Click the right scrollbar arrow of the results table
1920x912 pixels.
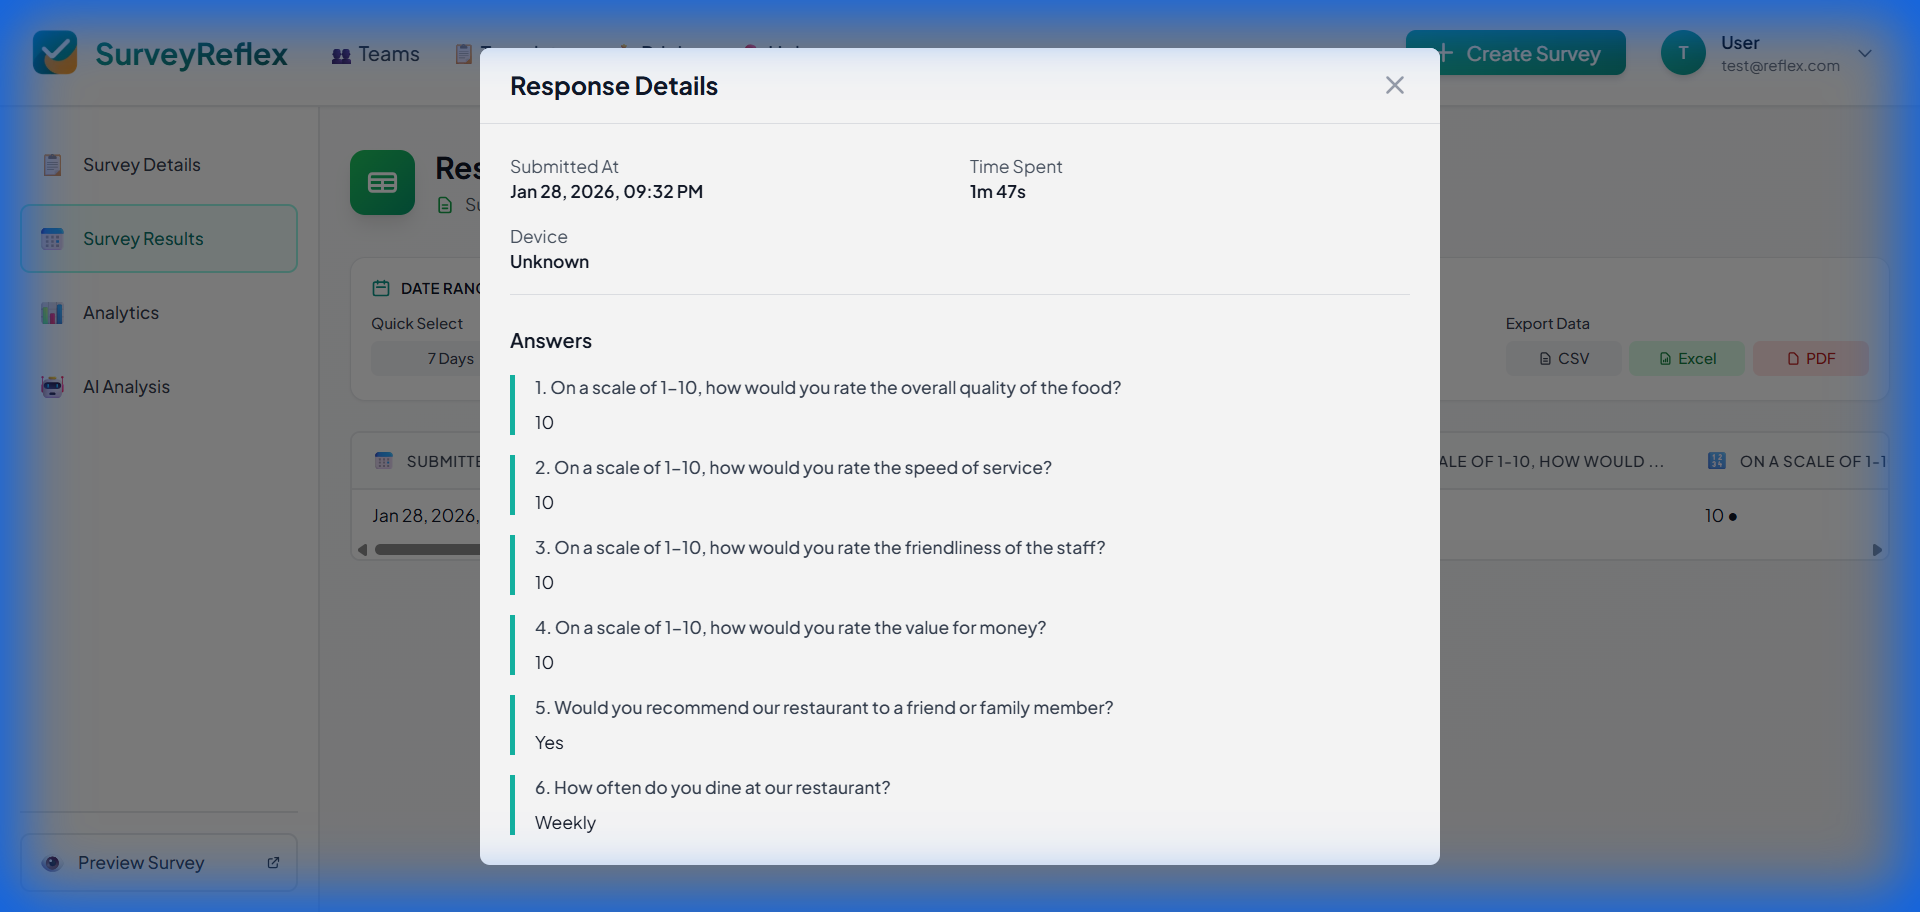click(1877, 549)
